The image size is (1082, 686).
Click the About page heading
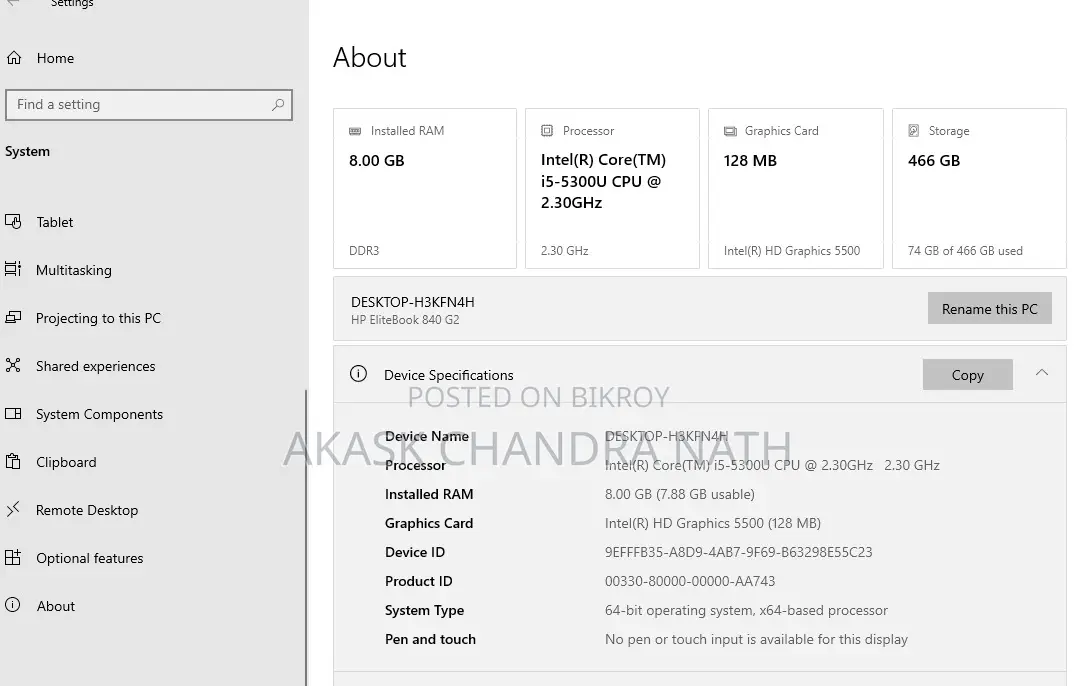point(370,57)
